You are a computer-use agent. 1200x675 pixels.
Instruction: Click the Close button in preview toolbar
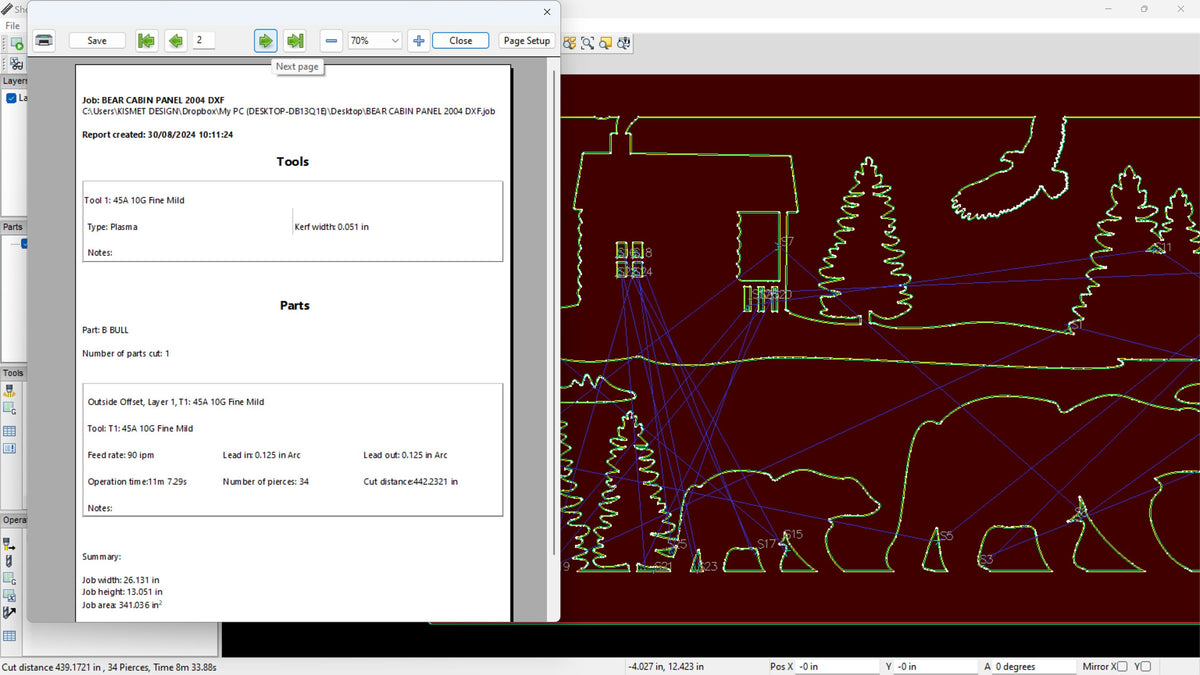[461, 40]
